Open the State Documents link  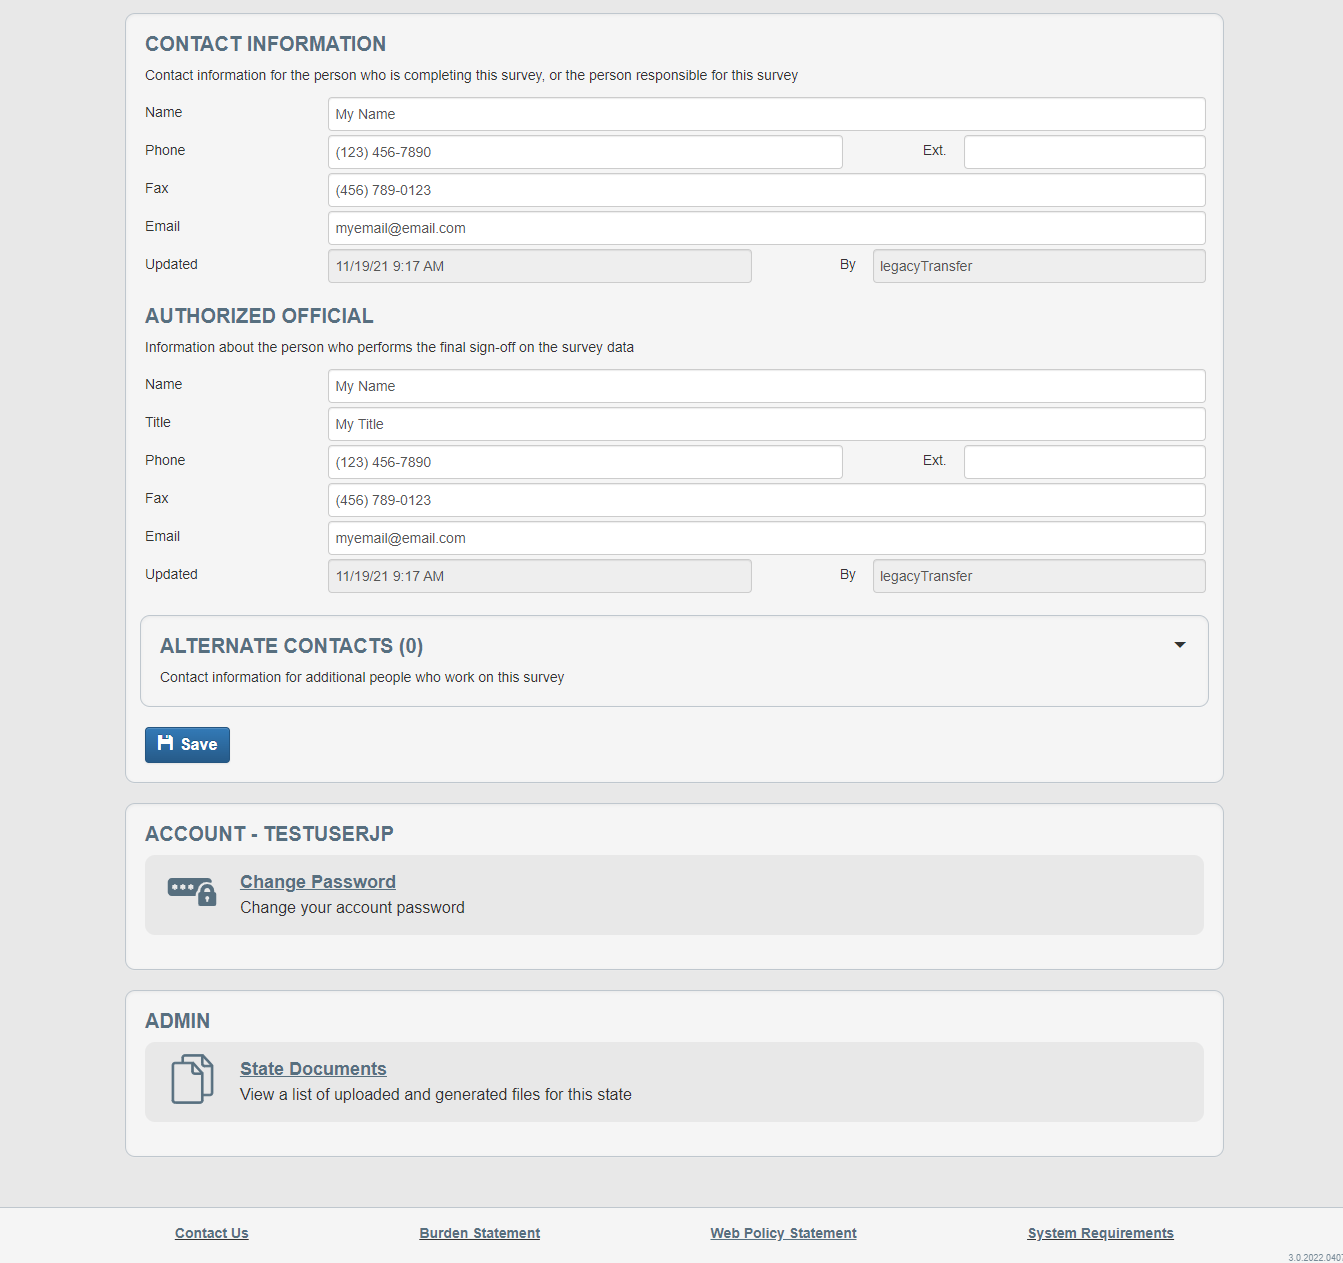tap(313, 1069)
